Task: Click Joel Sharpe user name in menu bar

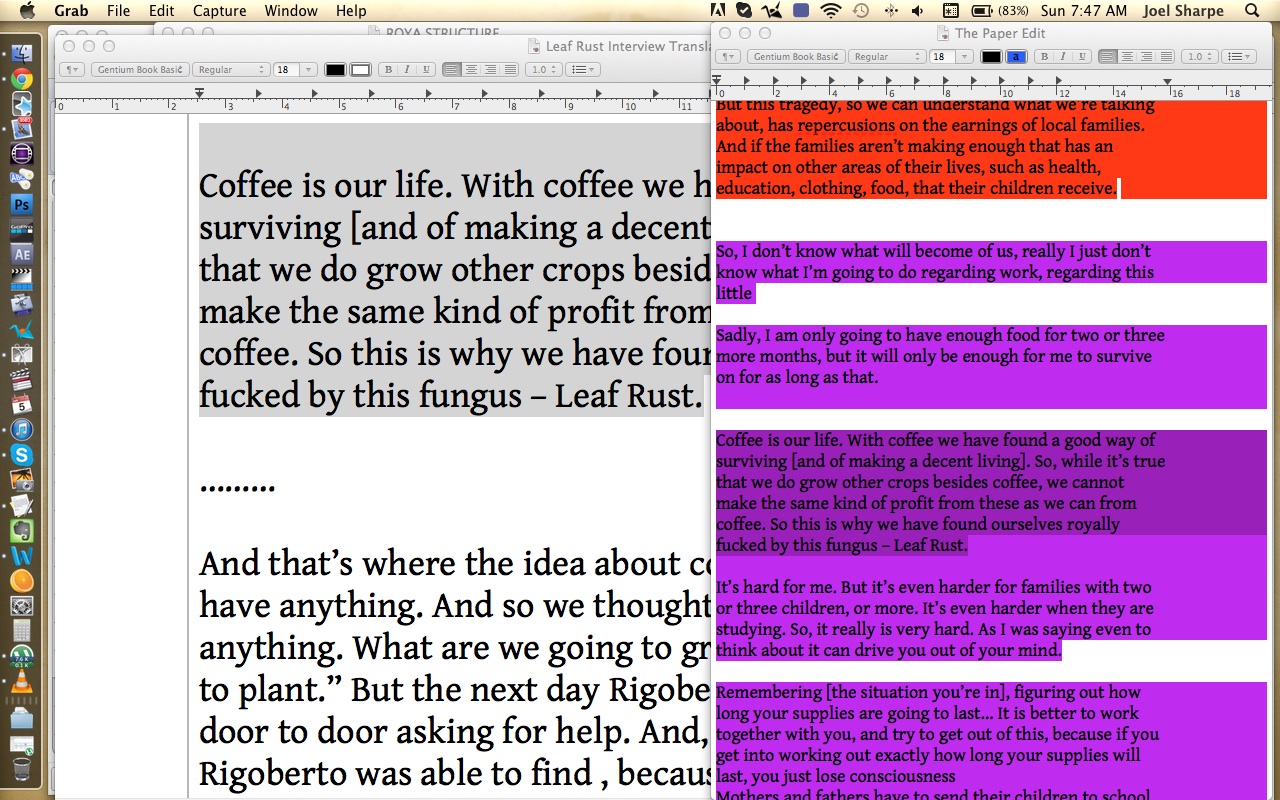Action: coord(1183,11)
